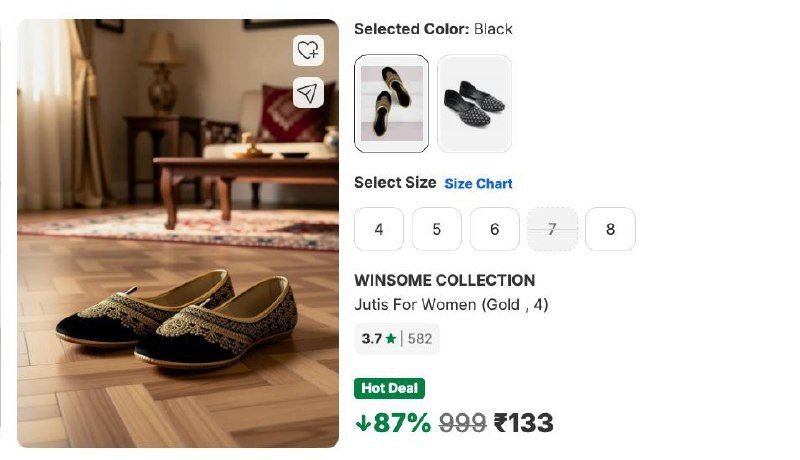Open the 582 ratings count

tap(420, 339)
